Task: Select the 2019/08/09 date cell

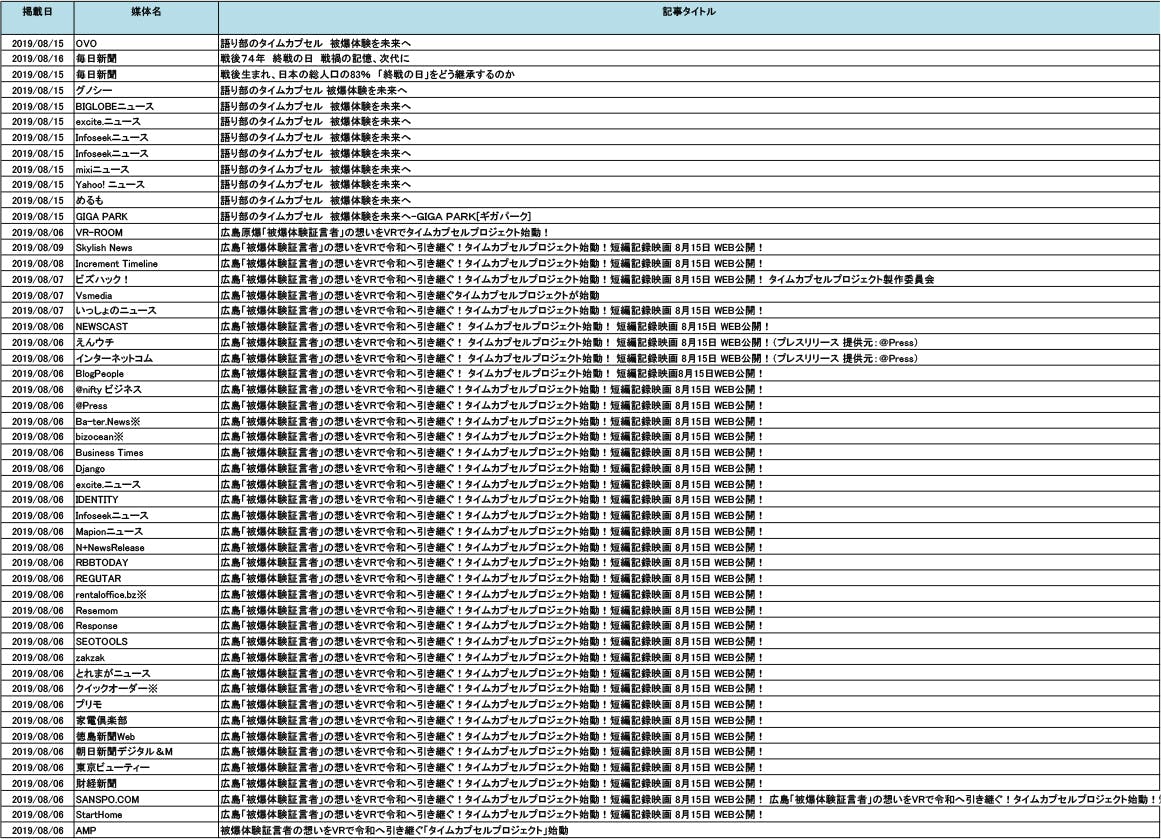Action: tap(37, 248)
